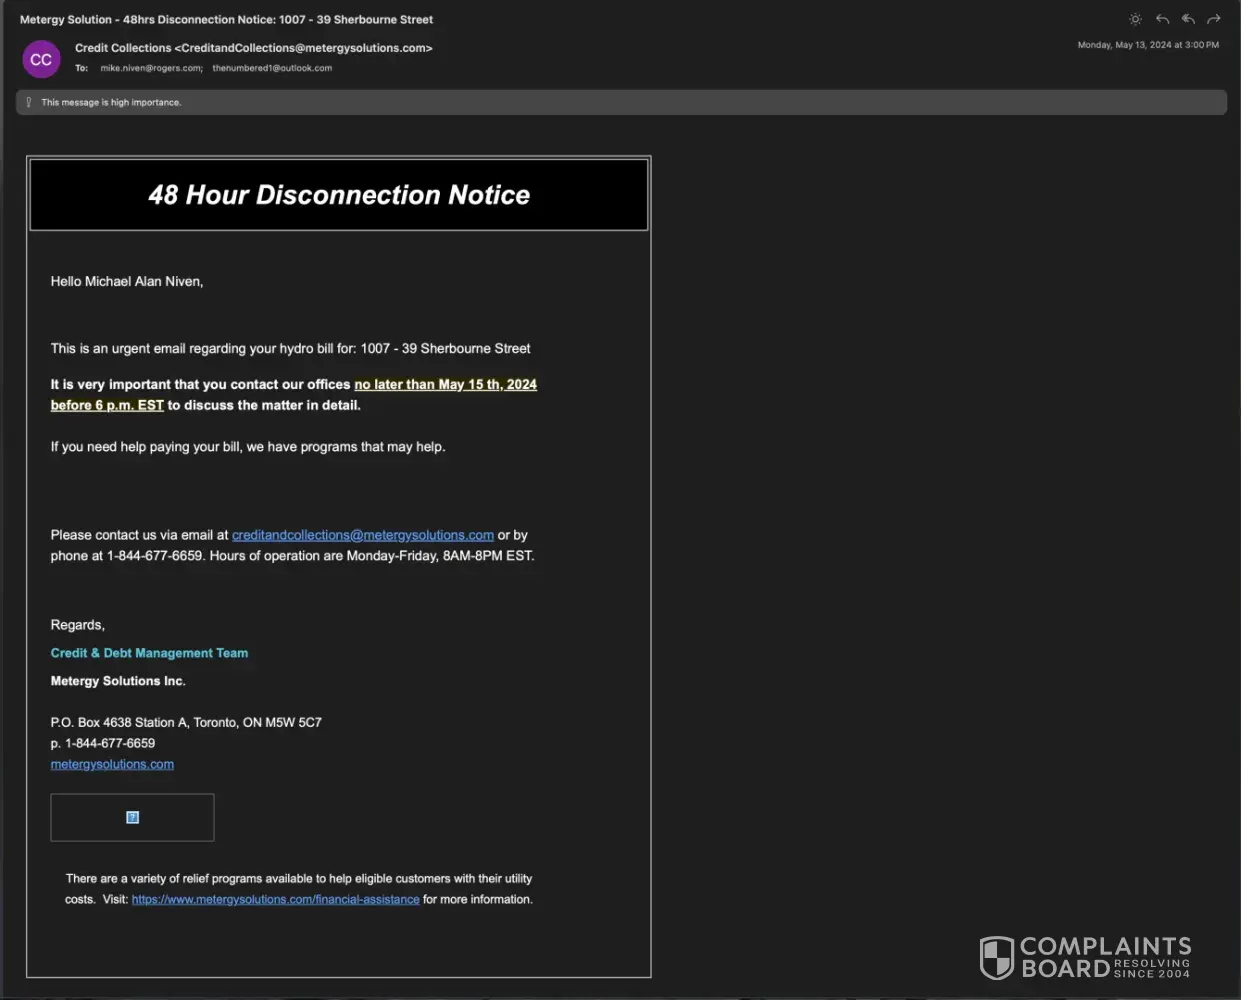The height and width of the screenshot is (1000, 1241).
Task: Click the Reply All double-arrow icon
Action: (1188, 19)
